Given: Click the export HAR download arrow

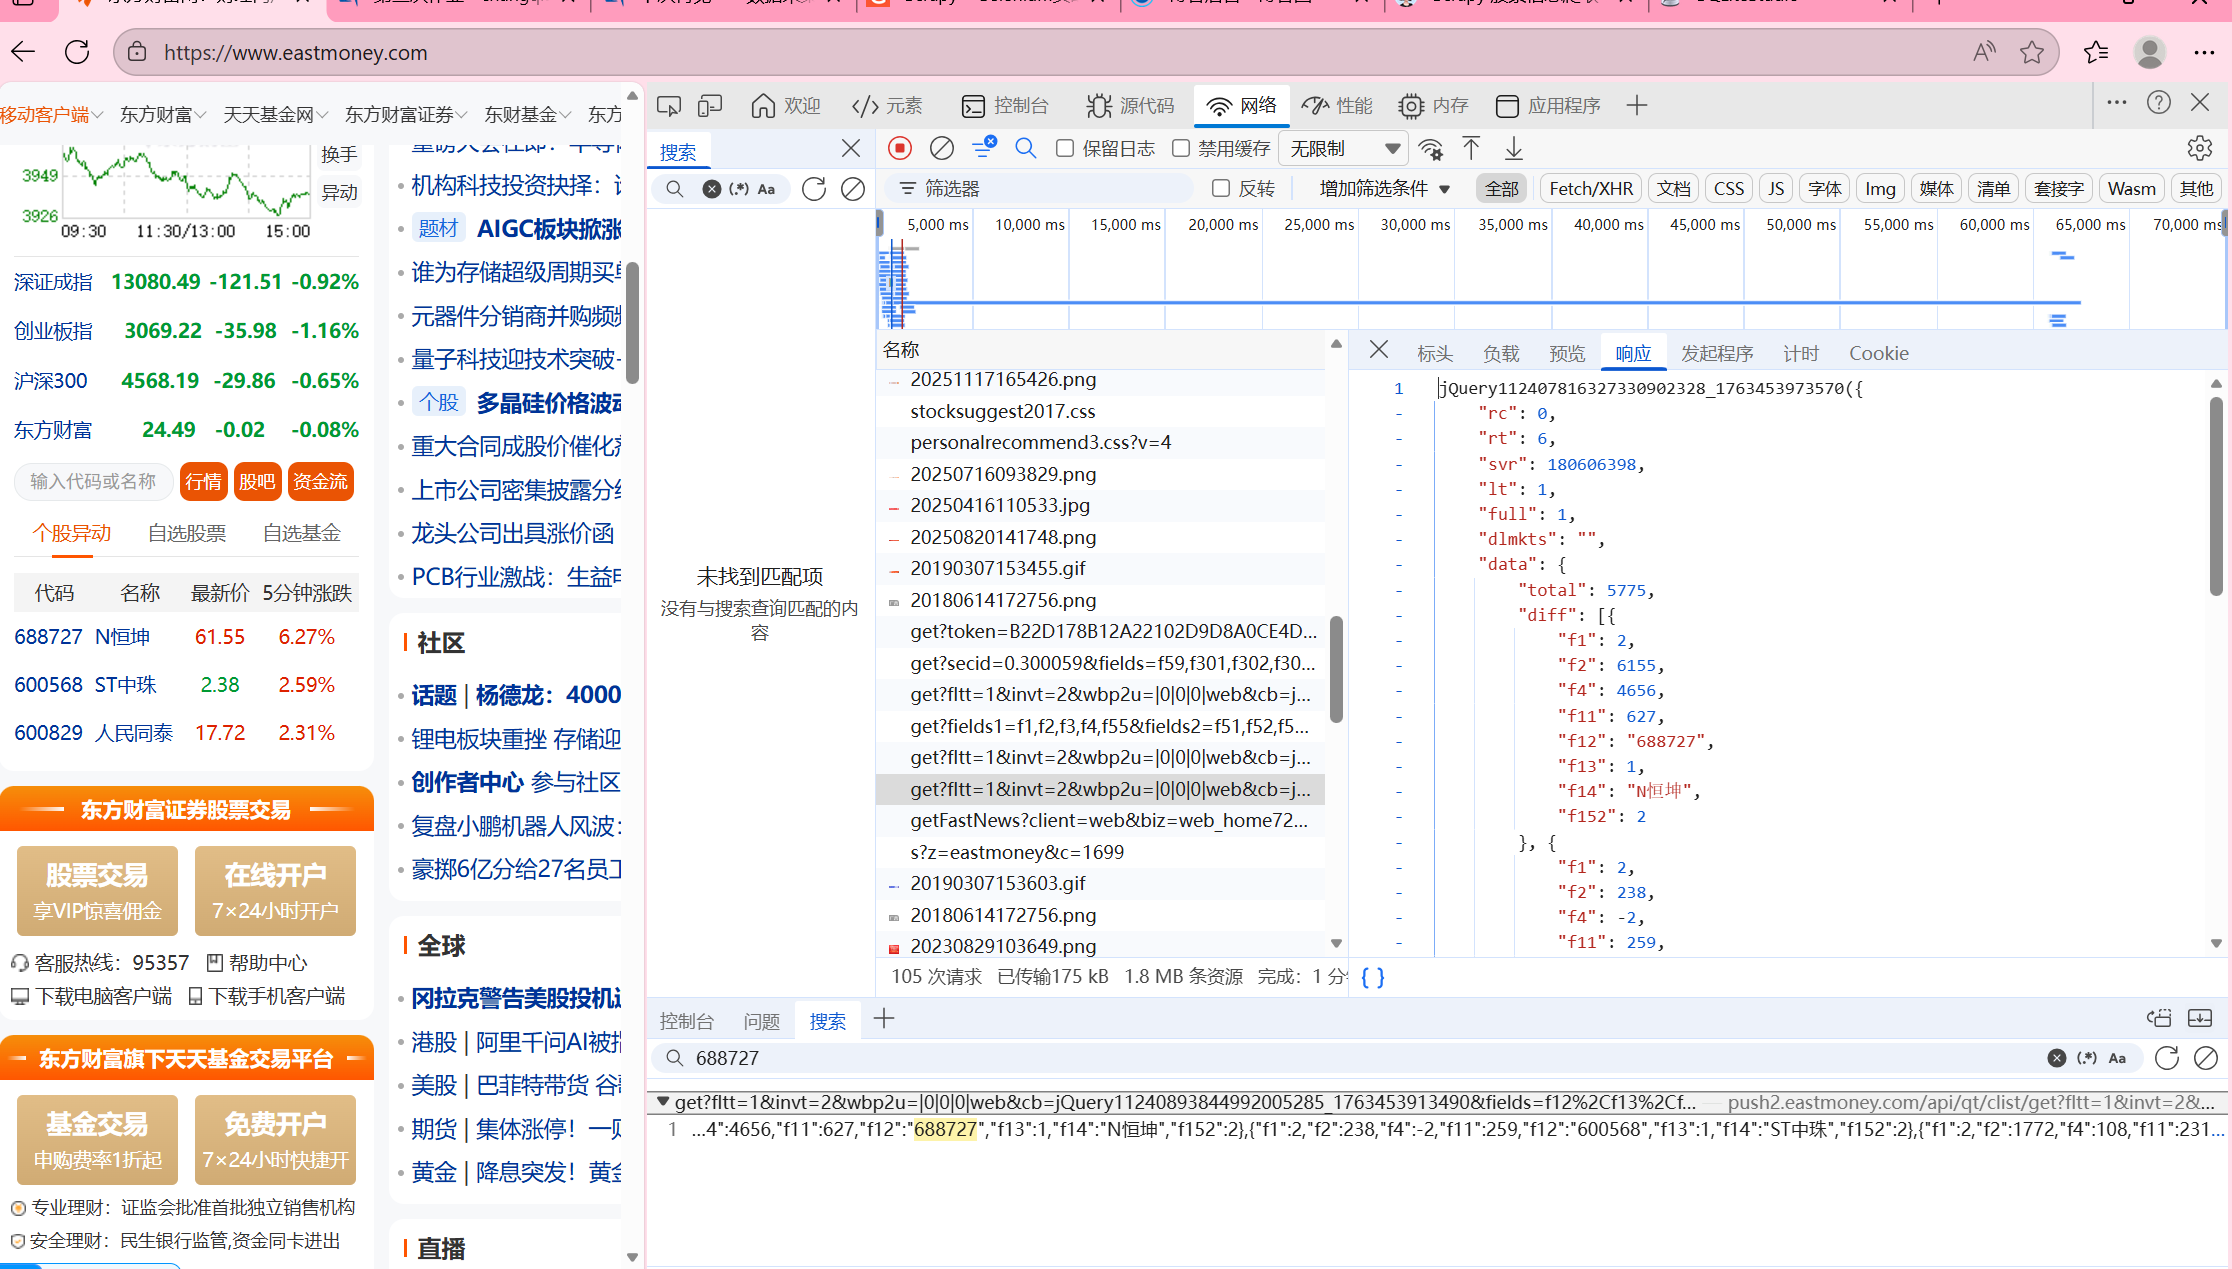Looking at the screenshot, I should pos(1513,148).
